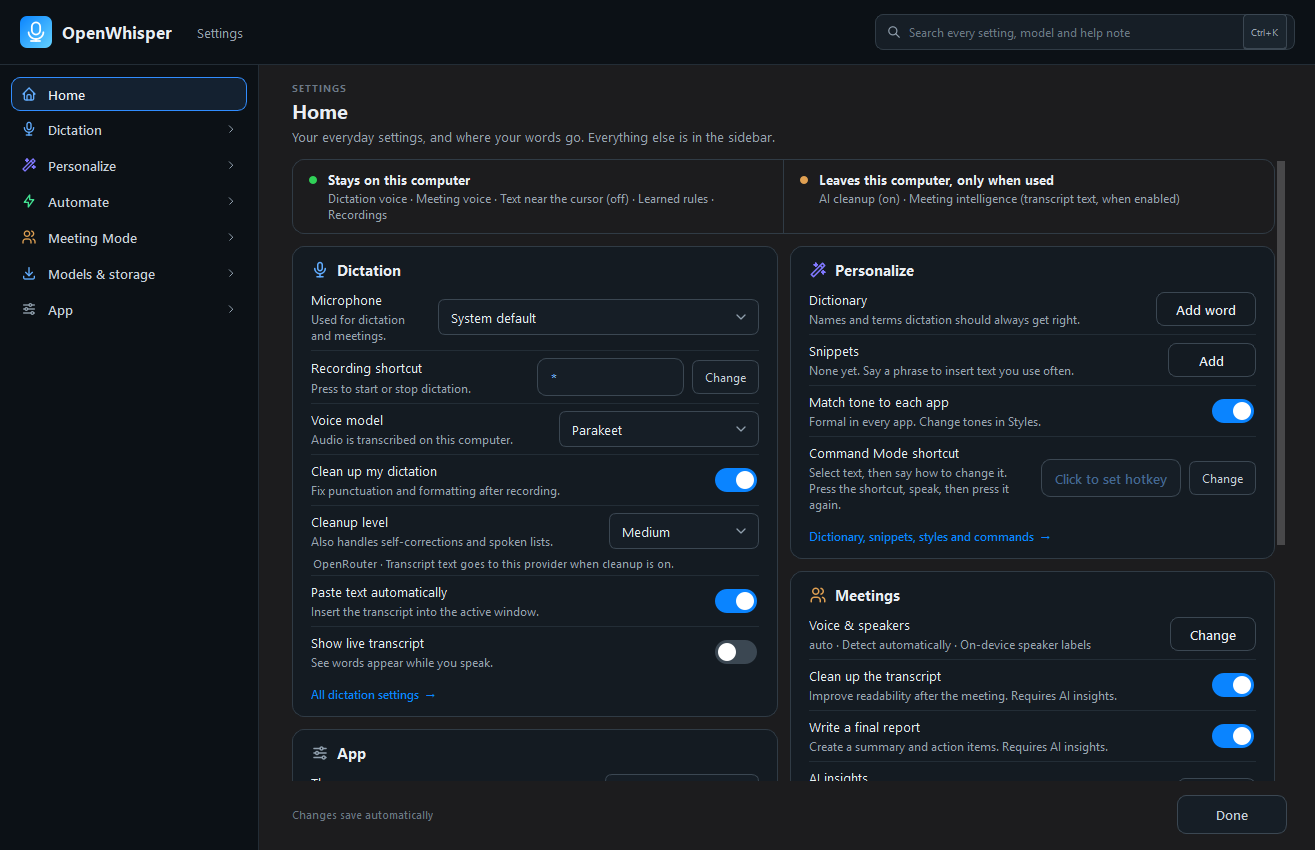Enable Show live transcript
Screen dimensions: 1315x850
(736, 652)
